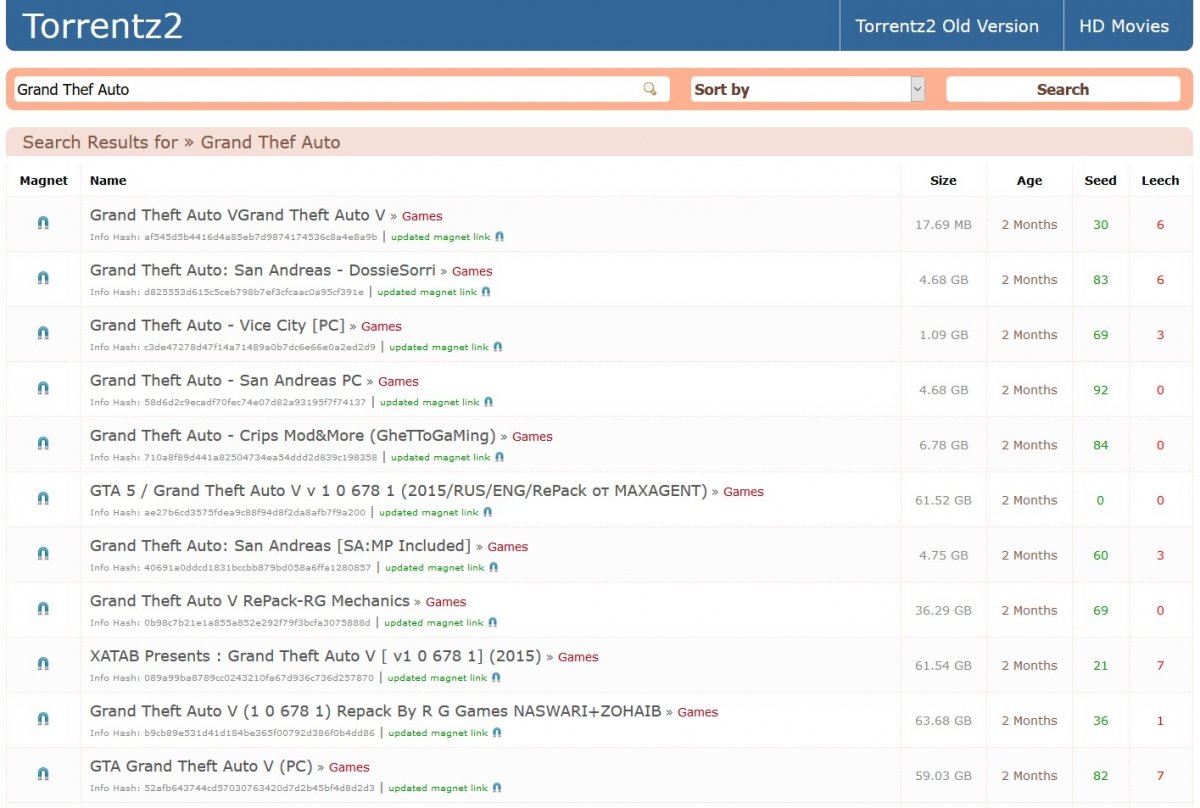The image size is (1200, 808).
Task: Open GTA Grand Theft Auto V (PC) title
Action: pos(201,766)
